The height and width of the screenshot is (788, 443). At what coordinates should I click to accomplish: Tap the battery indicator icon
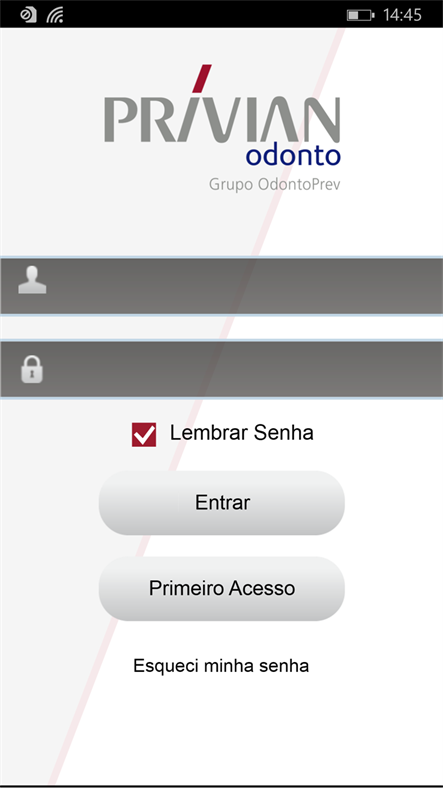(360, 16)
